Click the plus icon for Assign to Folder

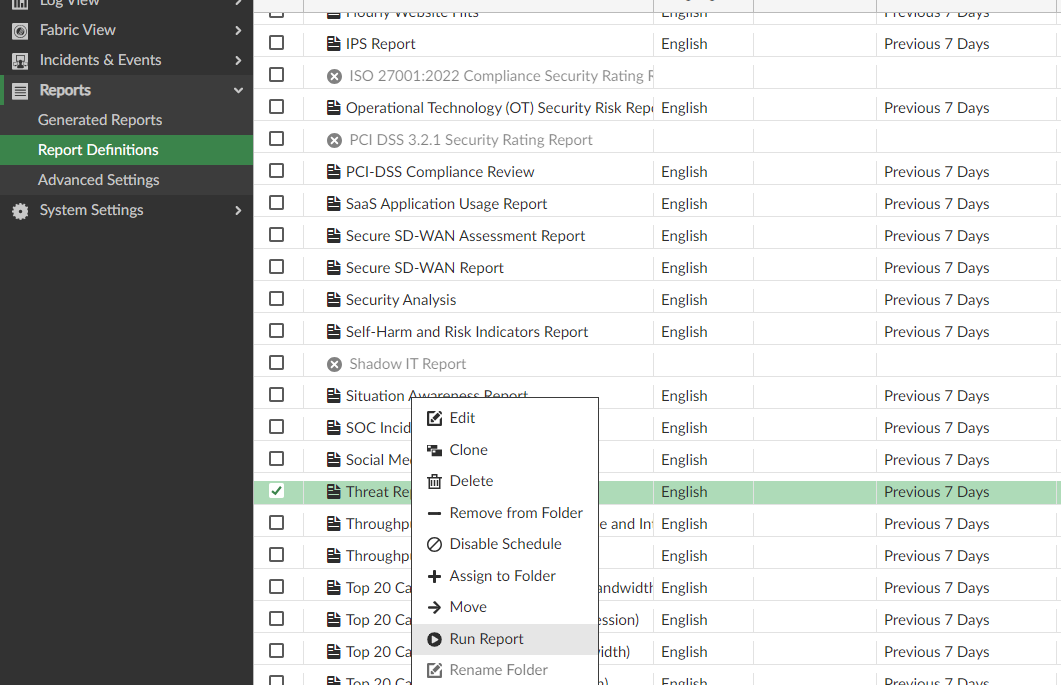click(x=434, y=576)
